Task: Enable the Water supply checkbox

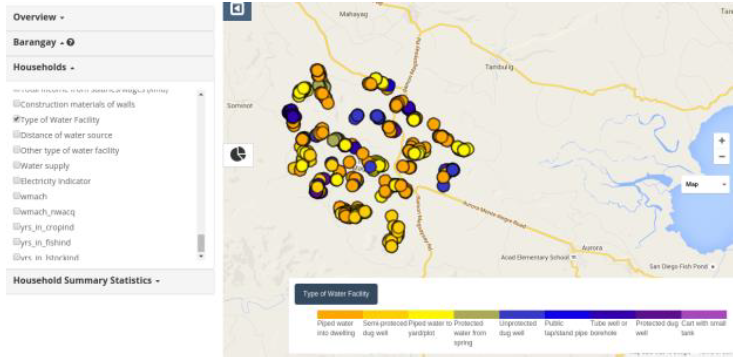Action: (17, 165)
